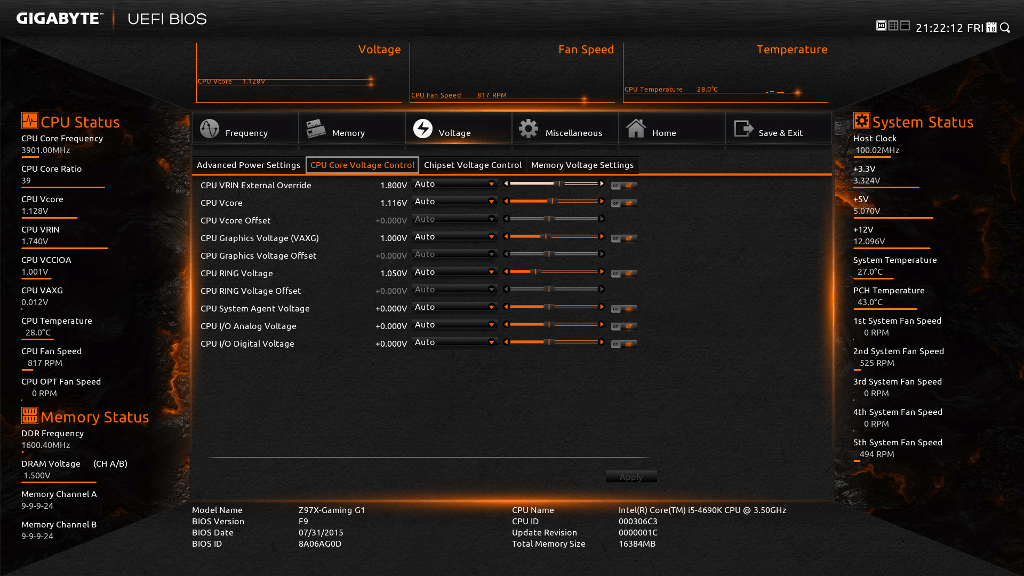Click the CPU Vcore 1.116V value field
Image resolution: width=1024 pixels, height=576 pixels.
pos(393,203)
